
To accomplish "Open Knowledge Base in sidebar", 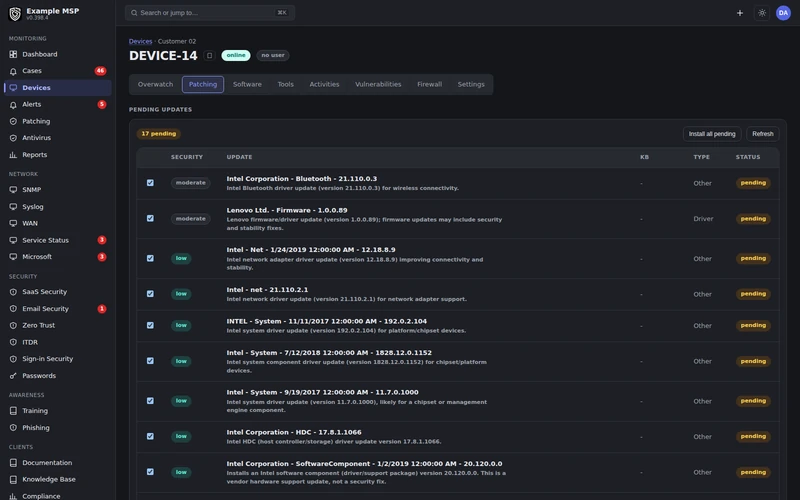I will click(57, 479).
